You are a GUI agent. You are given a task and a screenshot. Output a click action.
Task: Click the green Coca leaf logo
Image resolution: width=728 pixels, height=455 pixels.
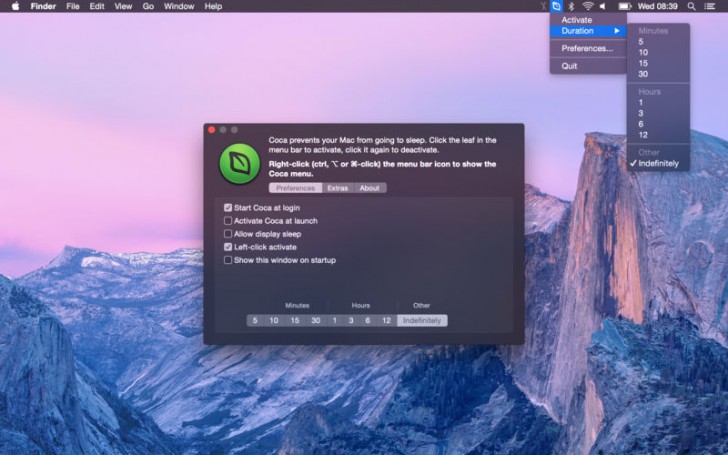pos(240,163)
